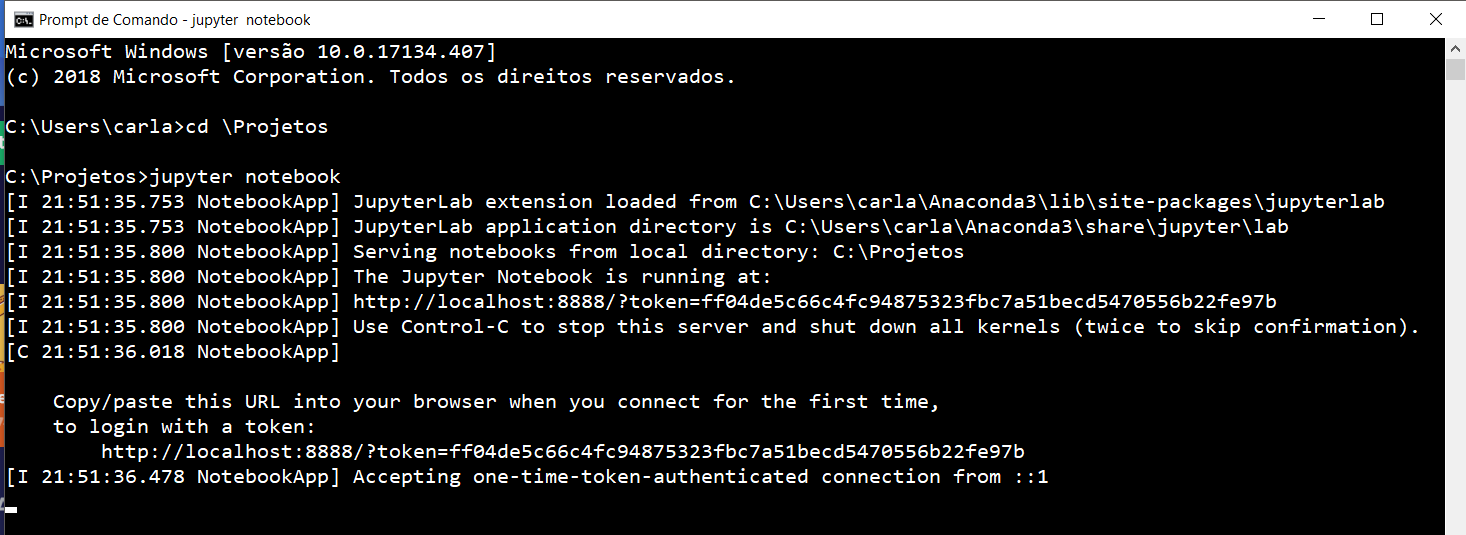Click the 'cd \Projetos' command line
Screen dimensions: 1466x535
pyautogui.click(x=167, y=127)
